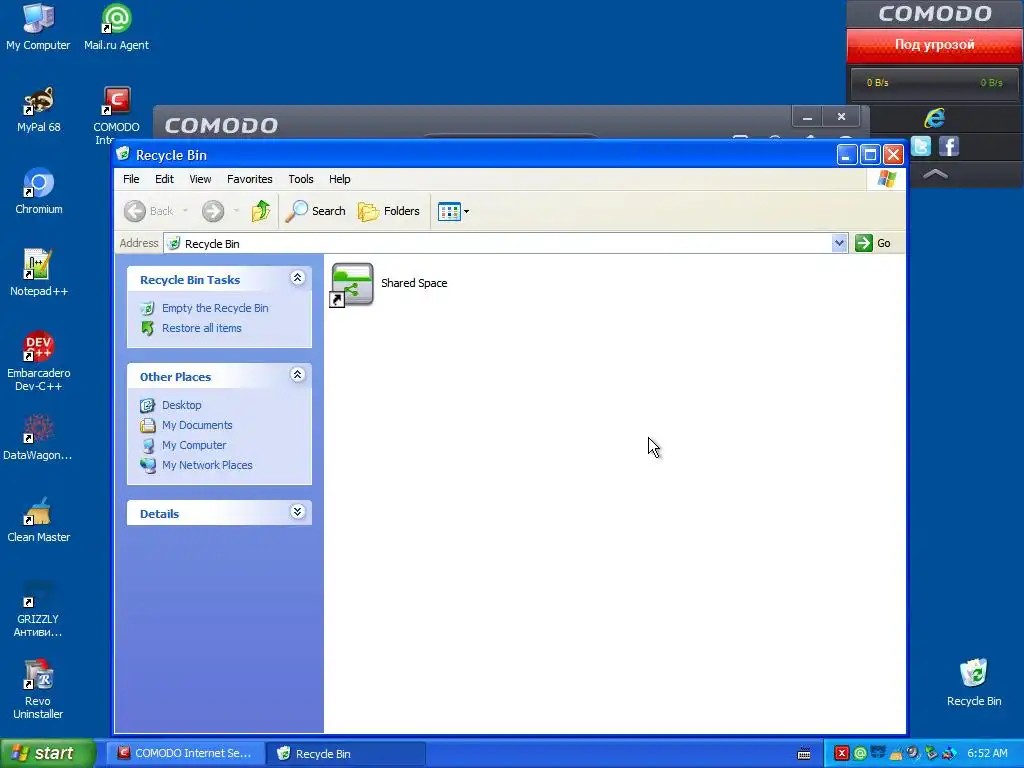Go to My Network Places link
The width and height of the screenshot is (1024, 768).
207,466
